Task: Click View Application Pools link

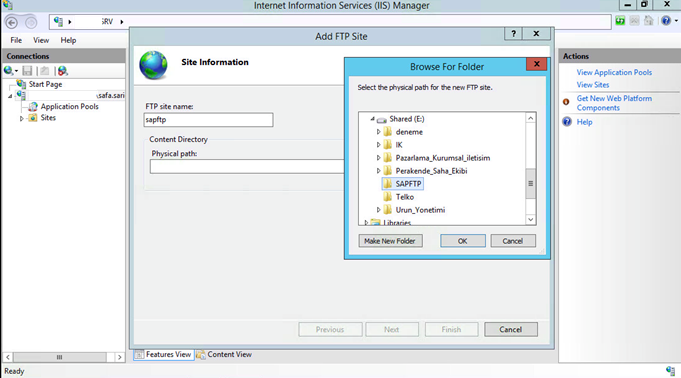Action: 614,72
